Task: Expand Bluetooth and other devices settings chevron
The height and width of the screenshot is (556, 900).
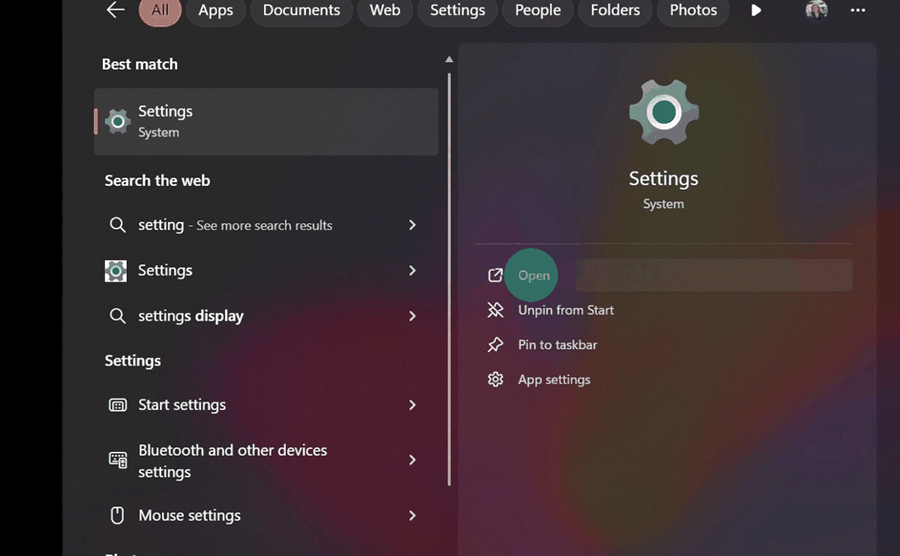Action: click(x=412, y=460)
